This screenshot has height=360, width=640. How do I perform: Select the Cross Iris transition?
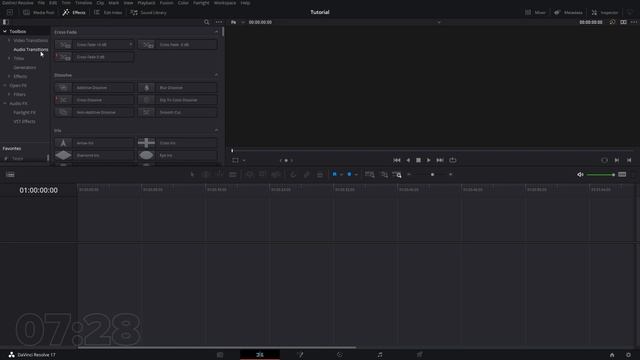178,143
